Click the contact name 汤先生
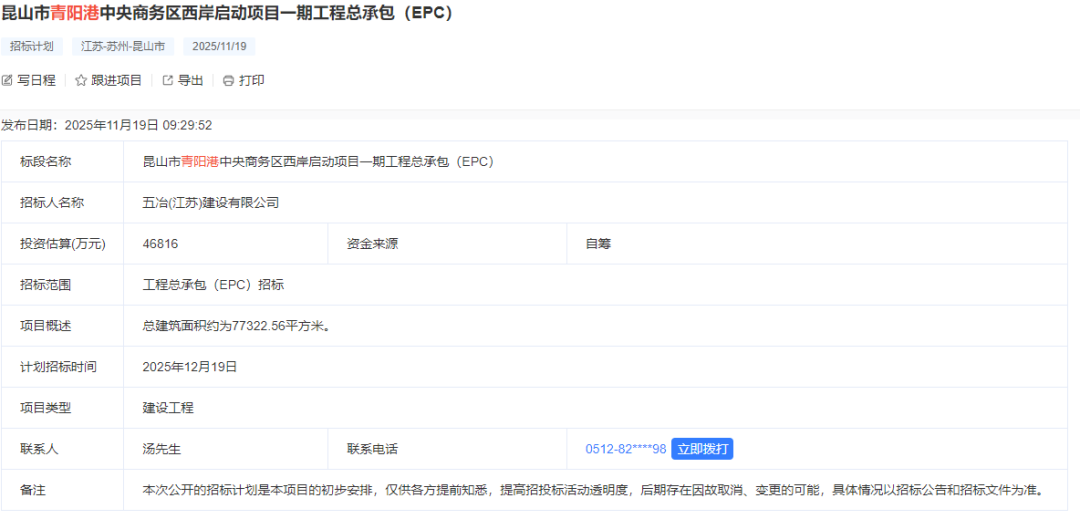The width and height of the screenshot is (1080, 519). (x=162, y=449)
